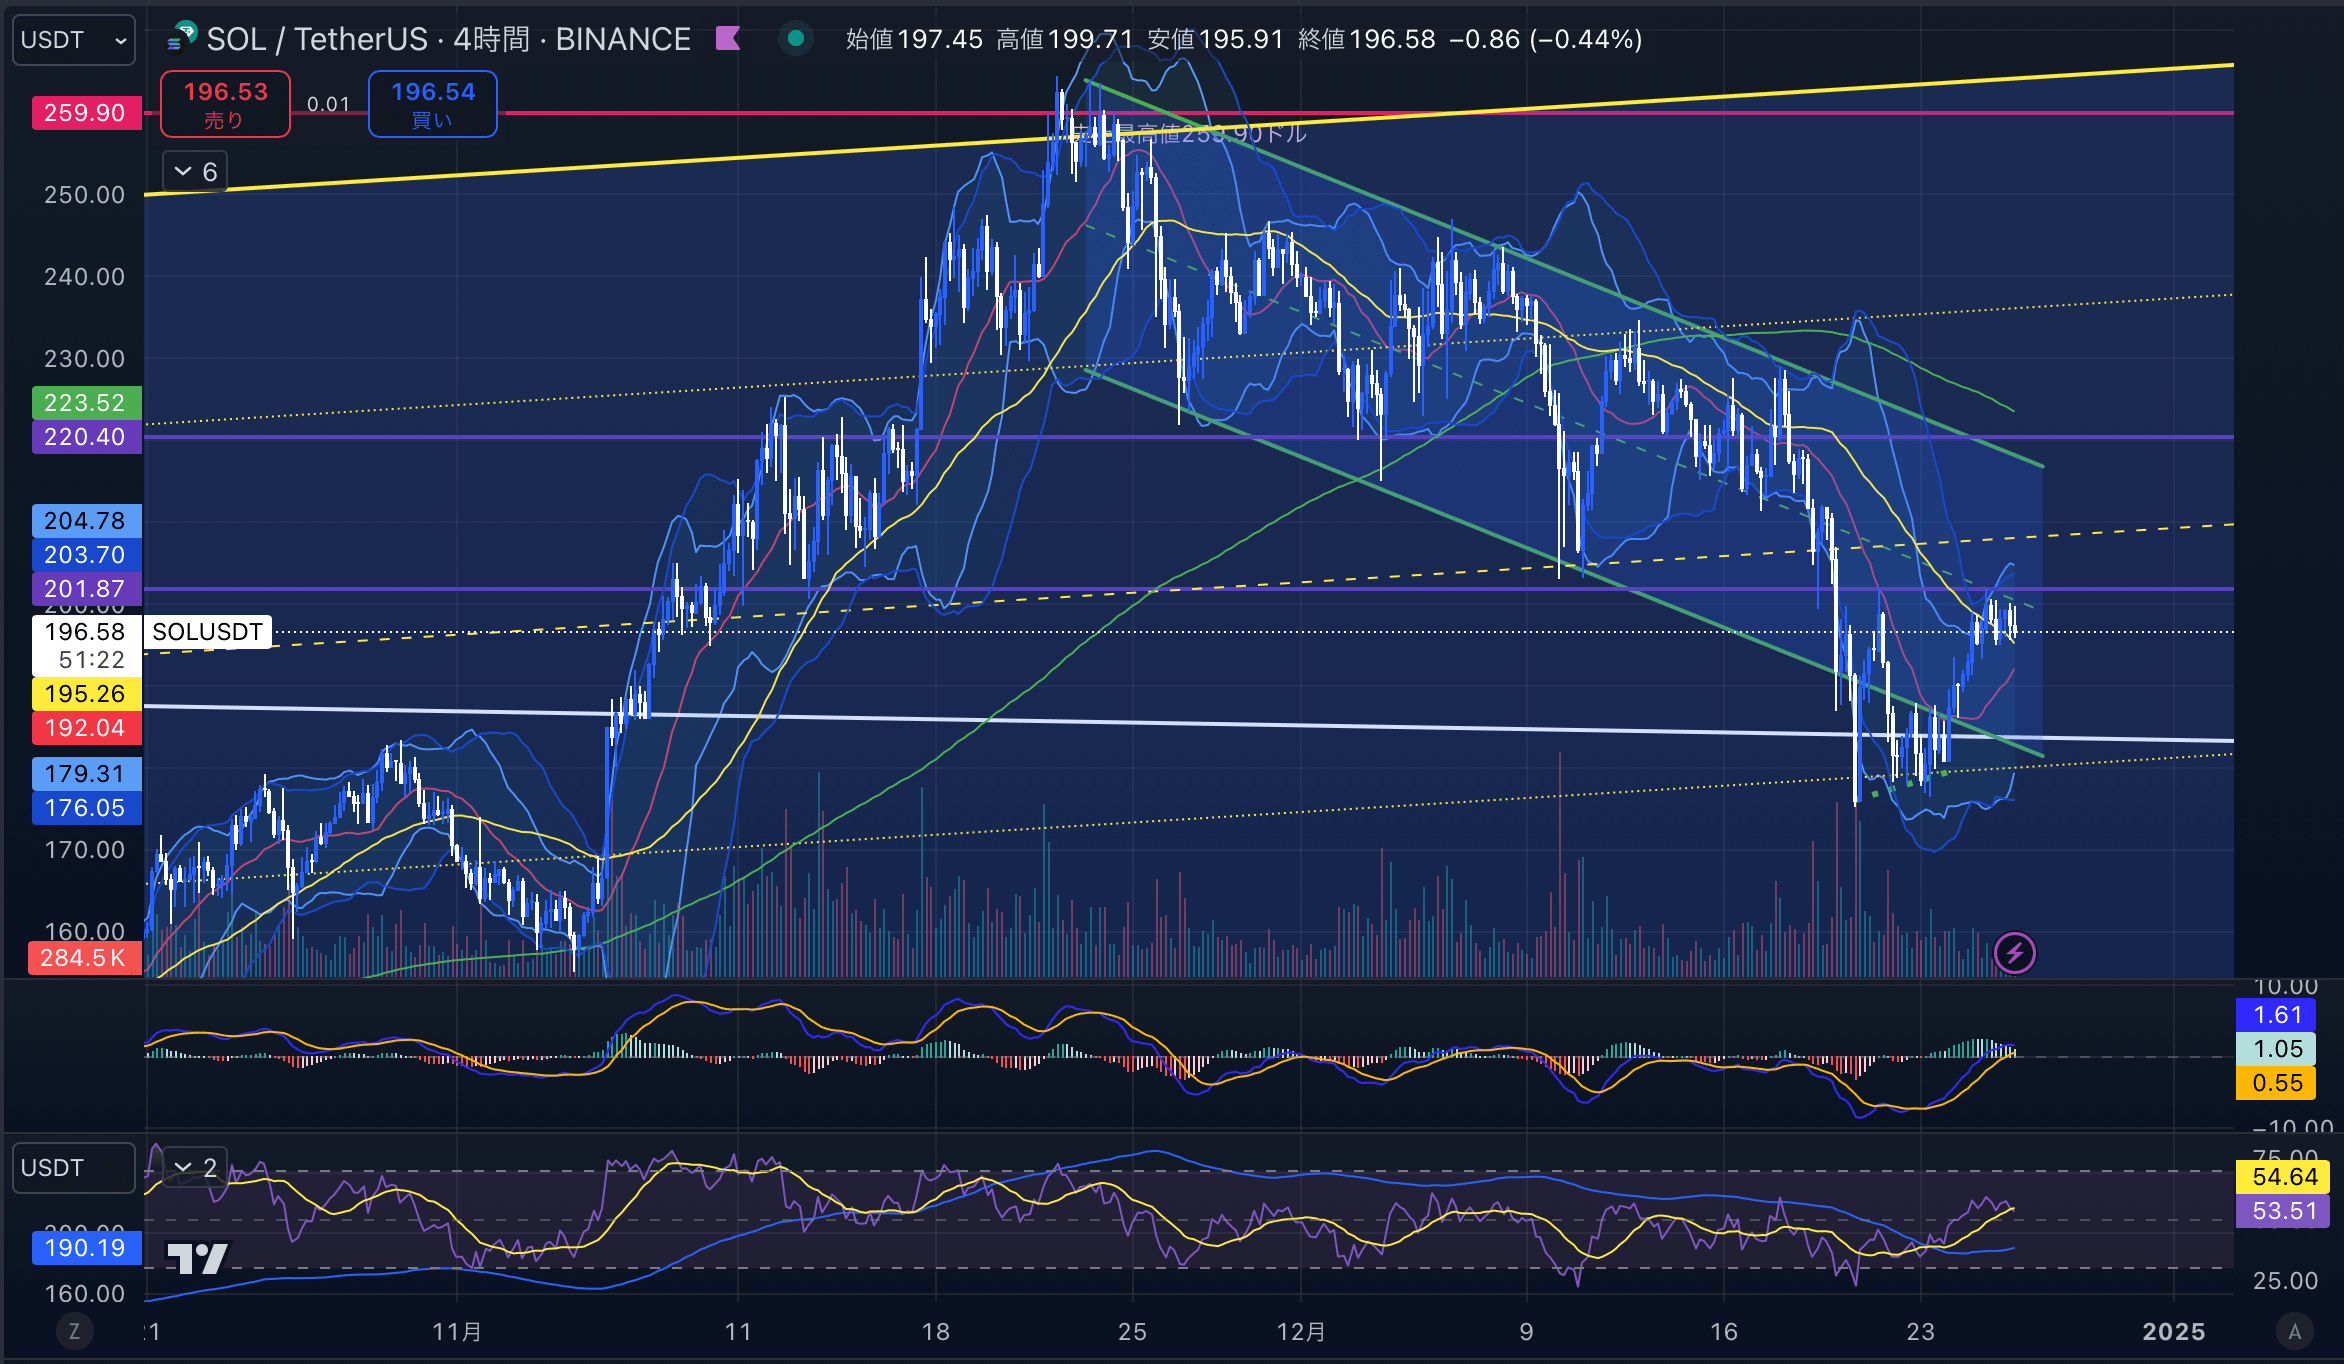Screen dimensions: 2344x1364
Task: Click the A auto-scale button at bottom right
Action: coord(2295,1331)
